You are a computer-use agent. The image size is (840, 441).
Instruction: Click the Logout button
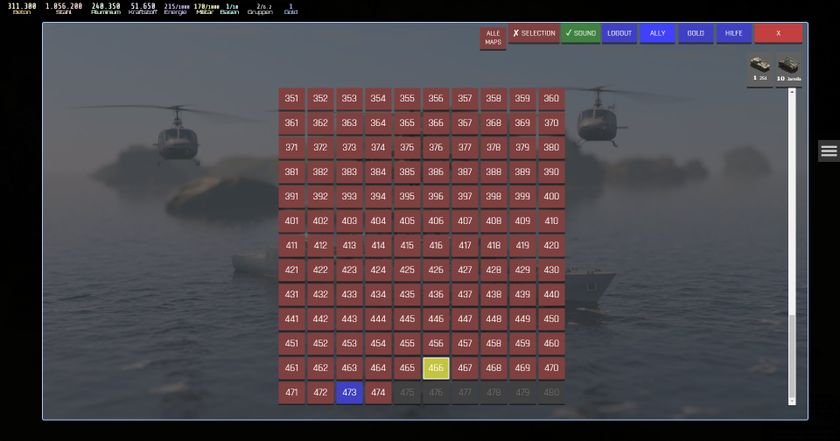click(x=620, y=33)
